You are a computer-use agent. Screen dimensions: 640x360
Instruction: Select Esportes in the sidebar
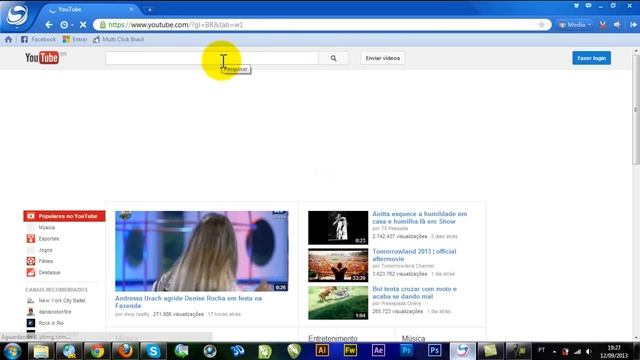pyautogui.click(x=49, y=239)
